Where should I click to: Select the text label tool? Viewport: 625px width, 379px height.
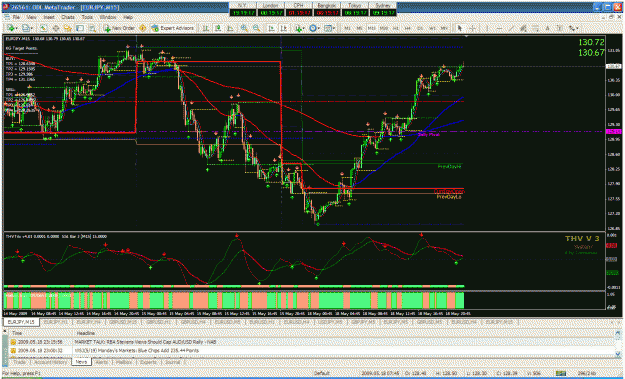pos(560,28)
